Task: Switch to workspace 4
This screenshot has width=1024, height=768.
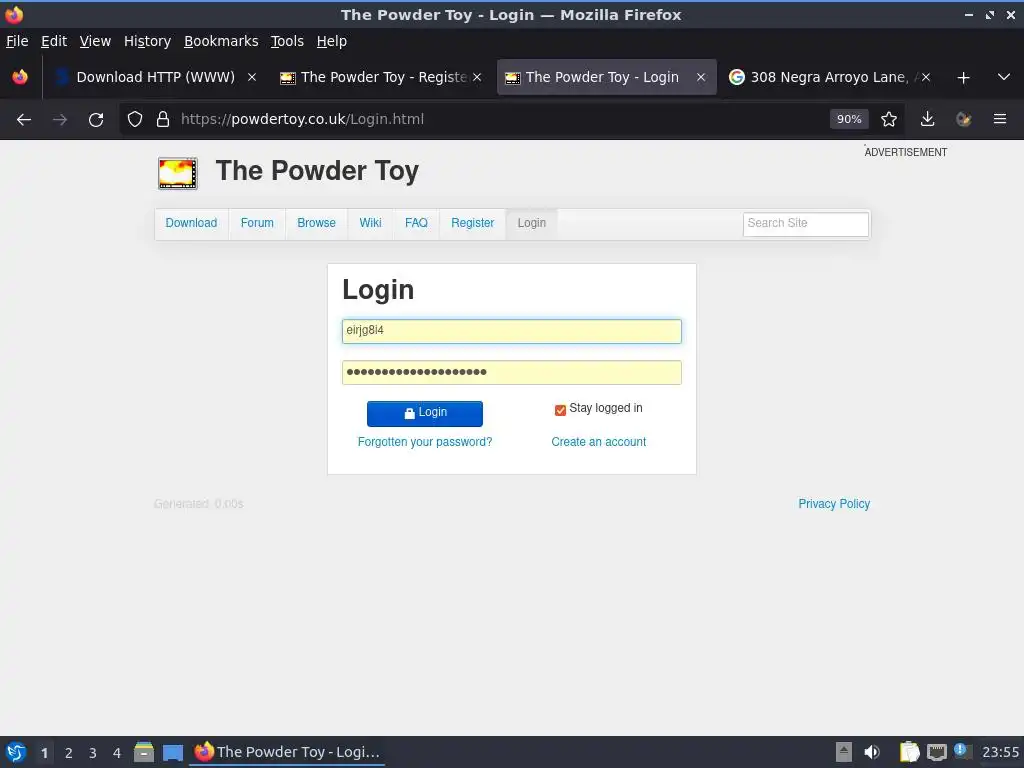Action: (x=117, y=753)
